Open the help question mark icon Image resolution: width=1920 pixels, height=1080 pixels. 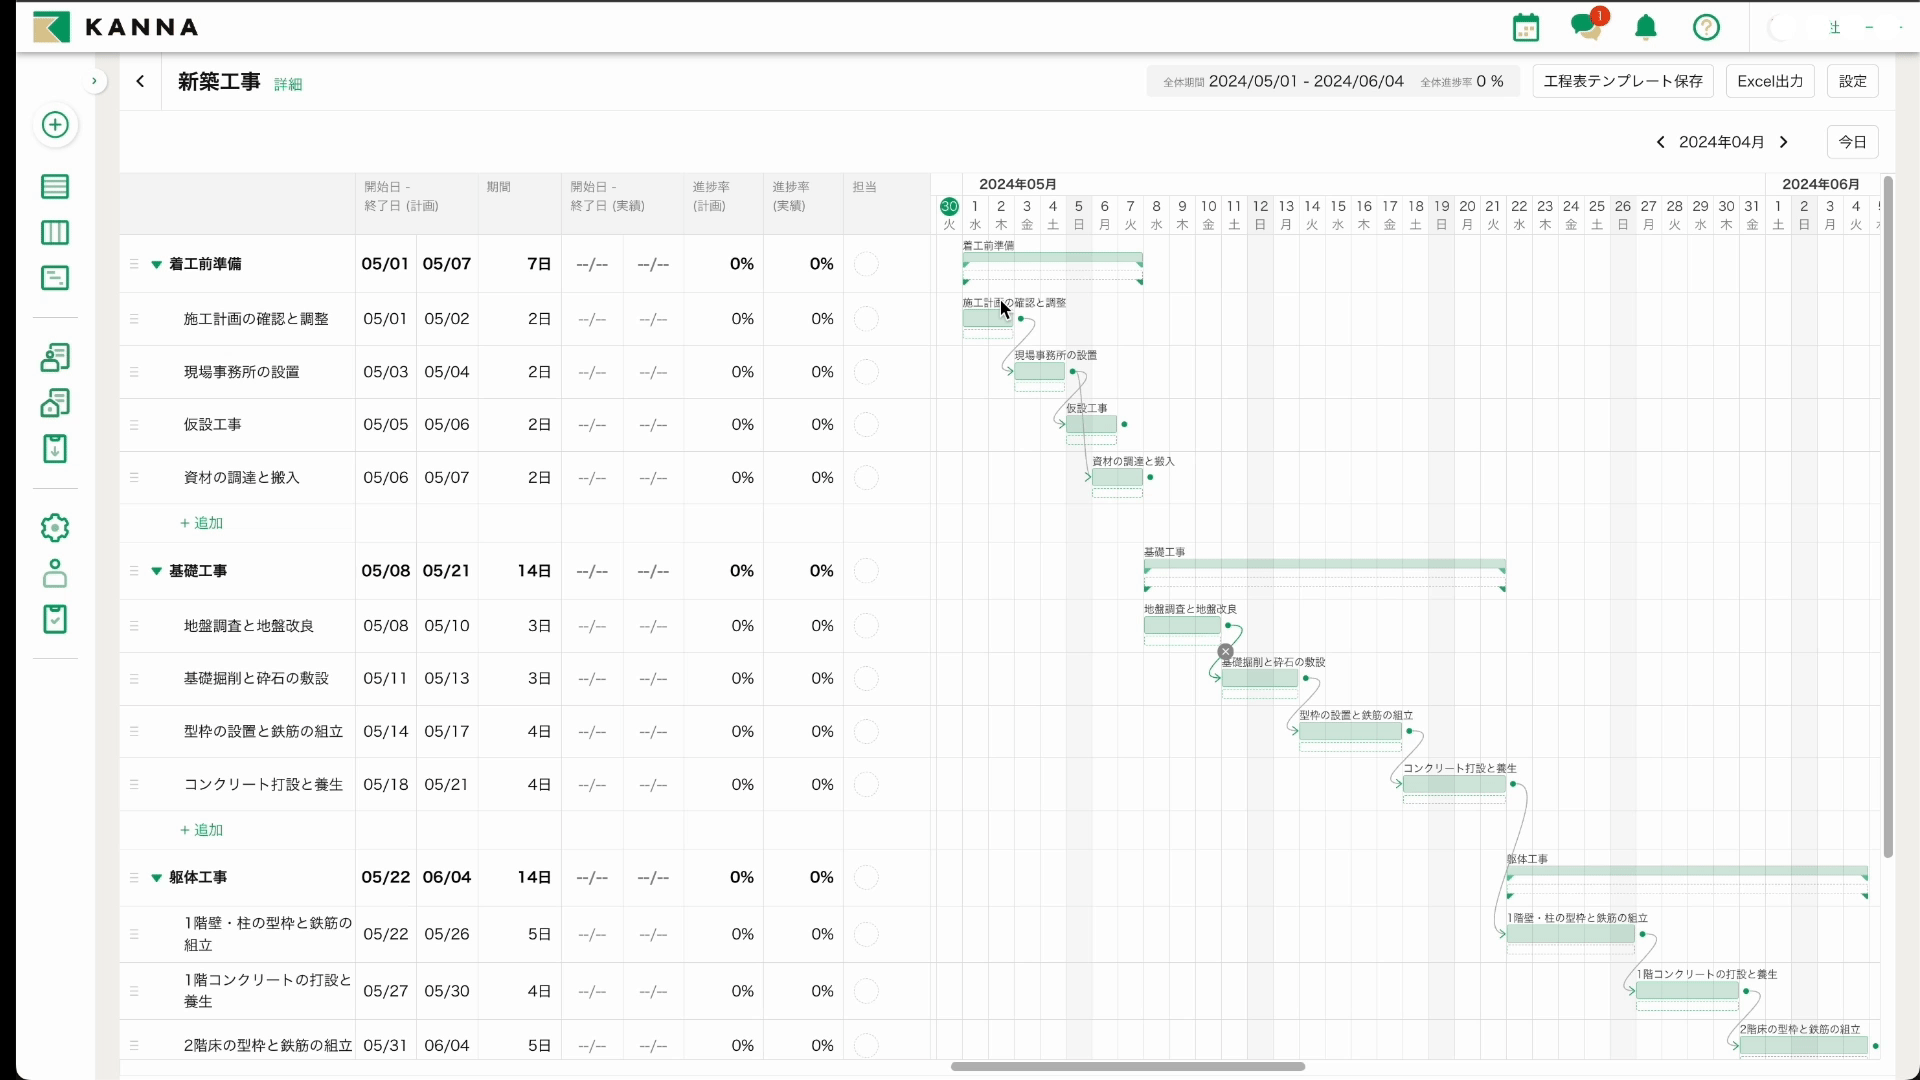pos(1706,27)
